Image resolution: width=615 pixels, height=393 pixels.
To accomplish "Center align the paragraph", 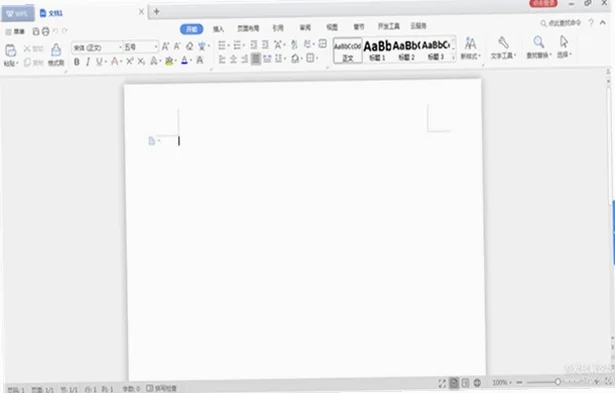I will click(x=233, y=59).
